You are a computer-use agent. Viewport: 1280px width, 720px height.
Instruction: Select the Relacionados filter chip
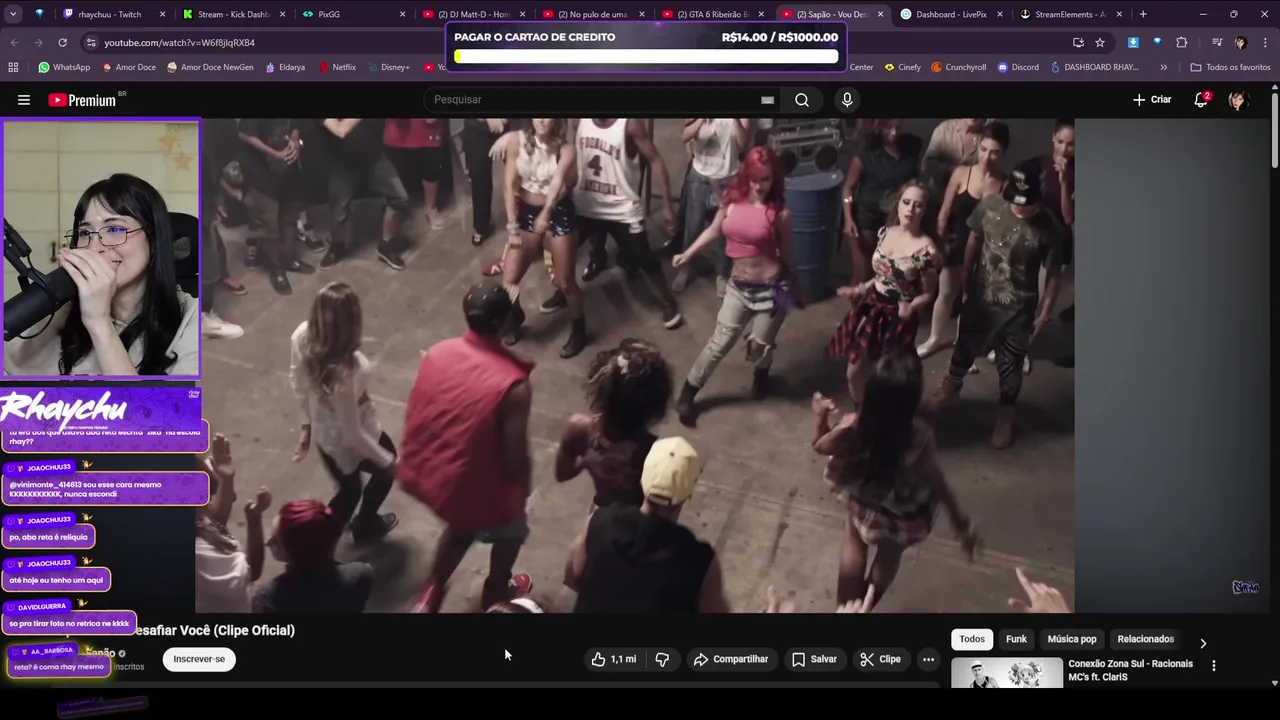1145,639
